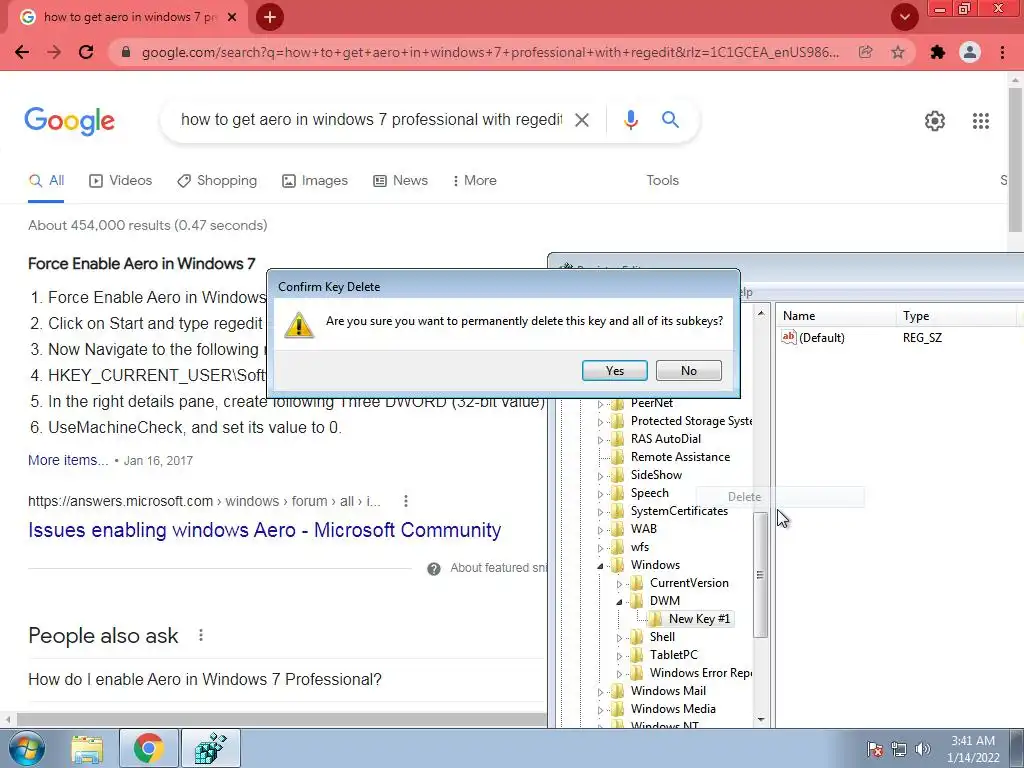The width and height of the screenshot is (1024, 768).
Task: Open Chrome extensions puzzle icon
Action: click(x=938, y=52)
